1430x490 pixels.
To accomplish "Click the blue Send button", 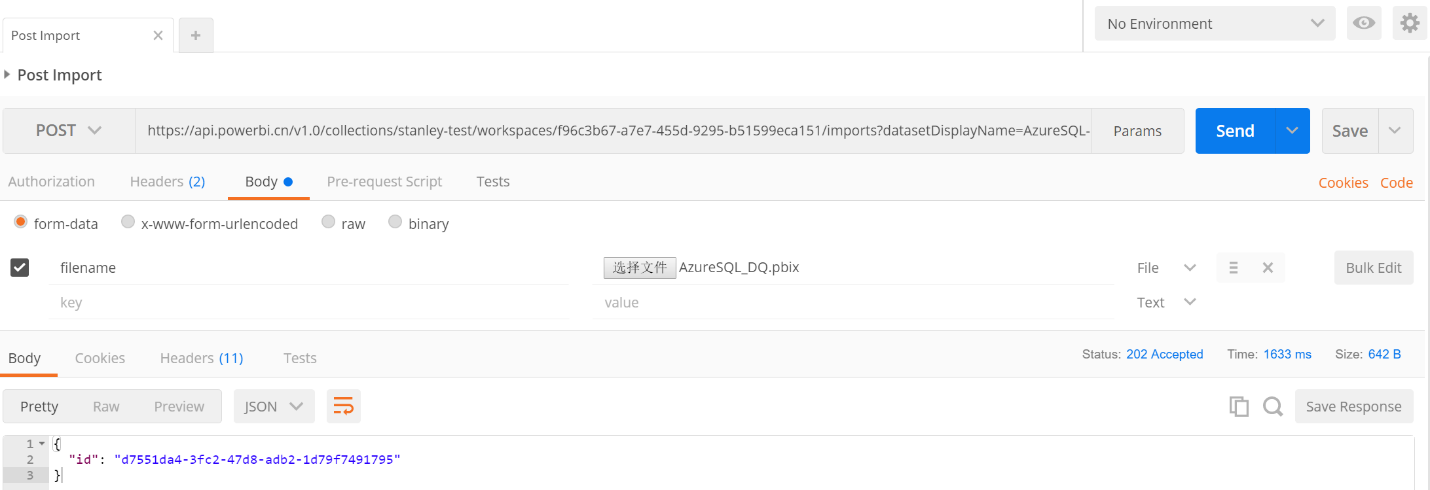I will pos(1235,131).
